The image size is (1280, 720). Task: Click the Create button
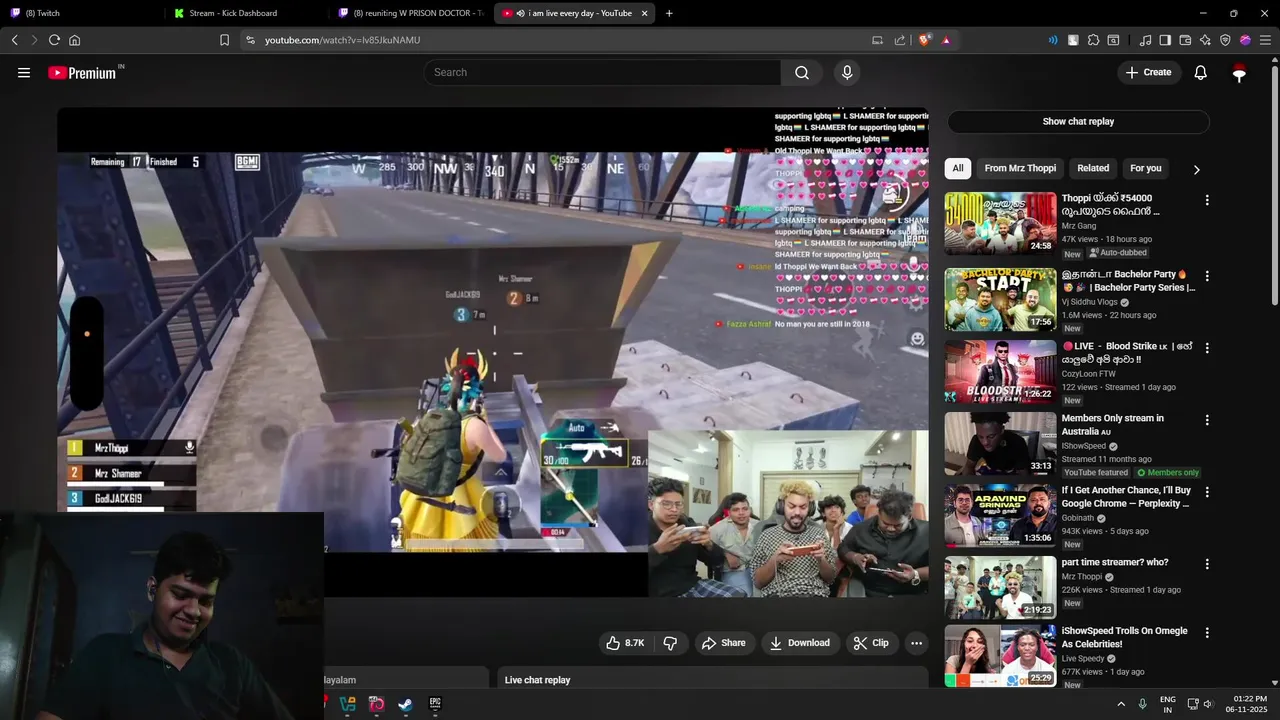(1148, 72)
